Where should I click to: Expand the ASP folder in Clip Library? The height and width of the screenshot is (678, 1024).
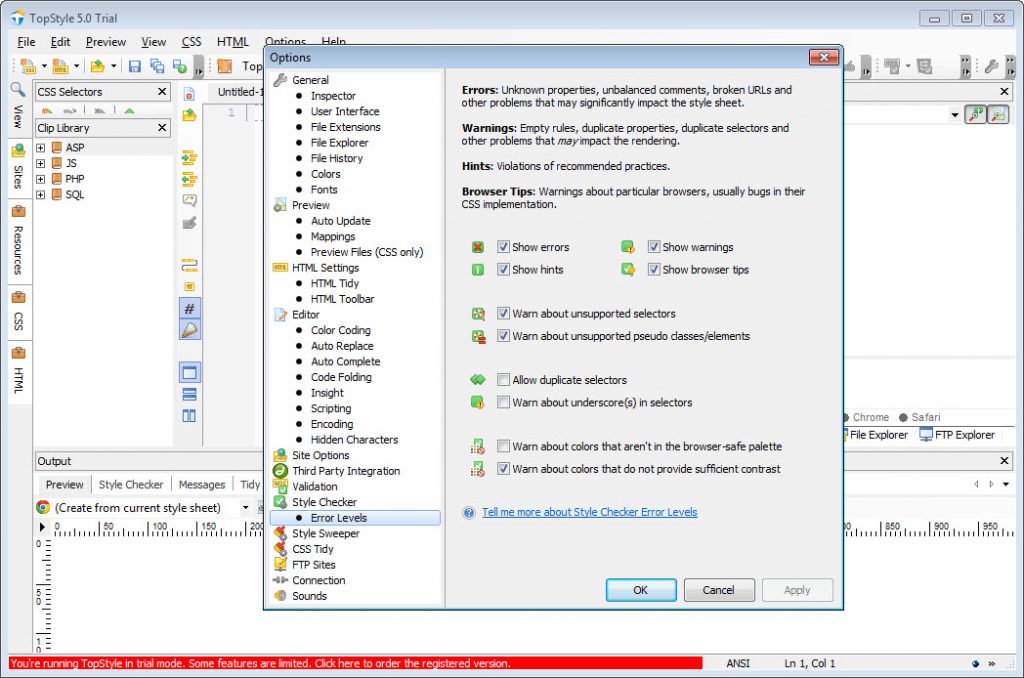tap(40, 148)
